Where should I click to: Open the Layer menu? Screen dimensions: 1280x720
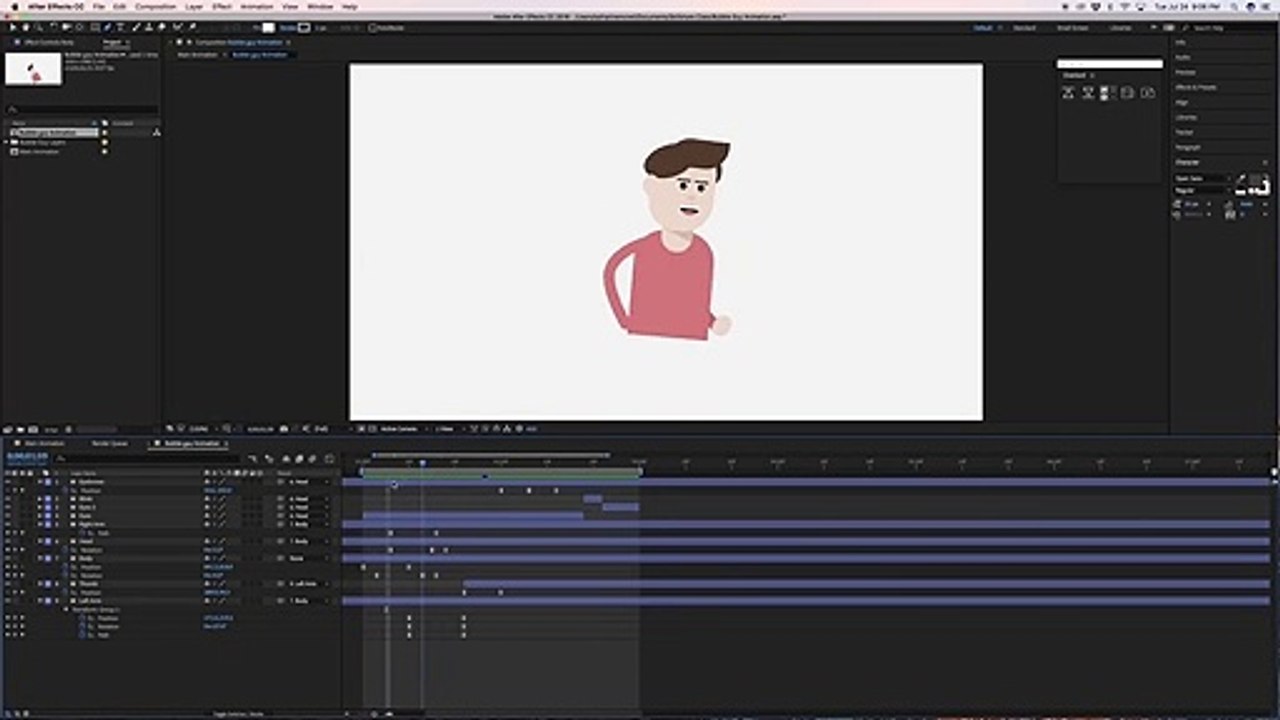[x=194, y=6]
